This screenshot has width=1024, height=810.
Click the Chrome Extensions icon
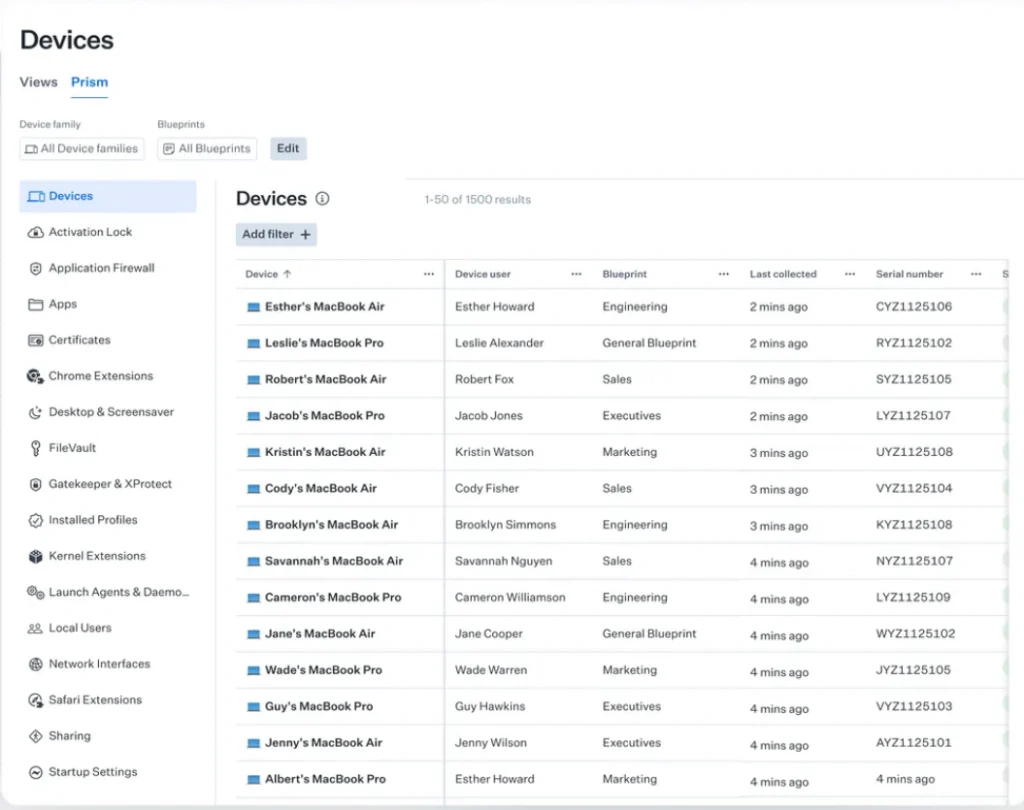click(x=36, y=376)
